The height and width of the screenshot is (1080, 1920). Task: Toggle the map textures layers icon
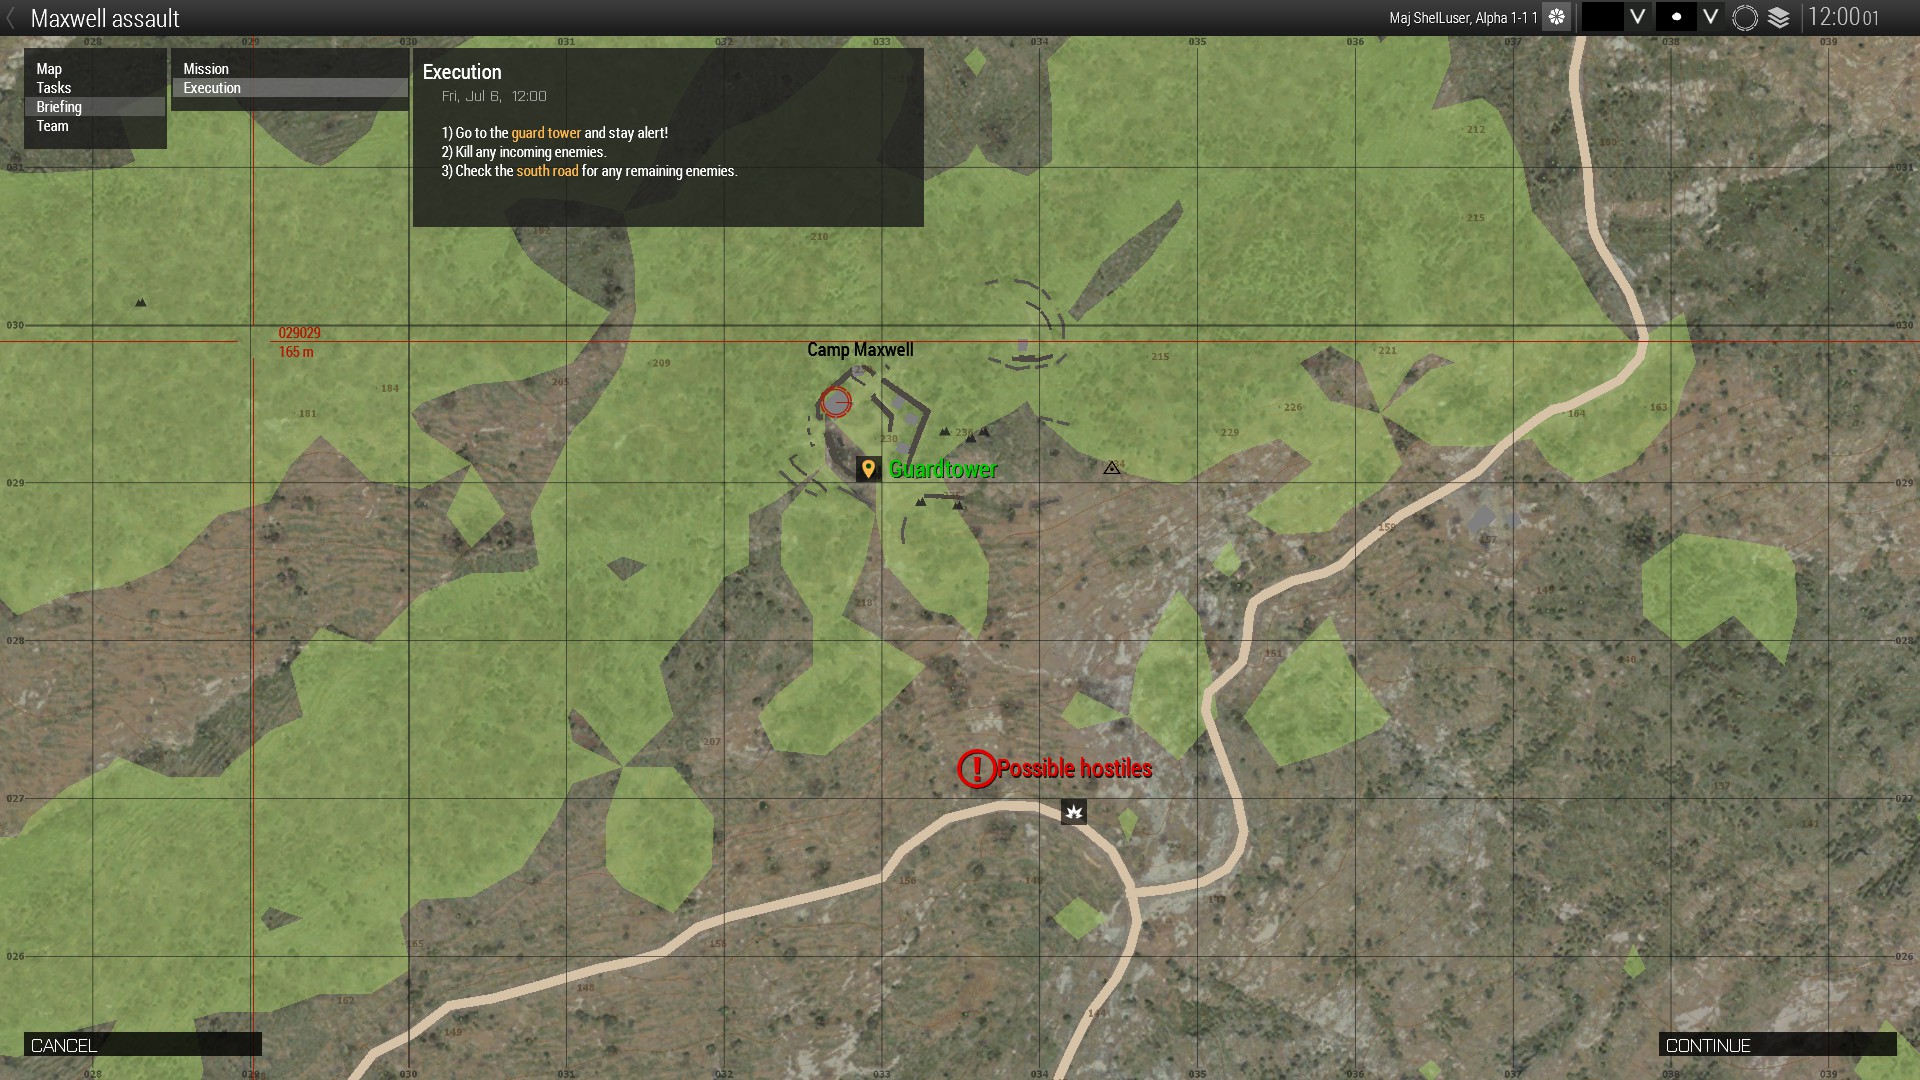click(x=1779, y=17)
